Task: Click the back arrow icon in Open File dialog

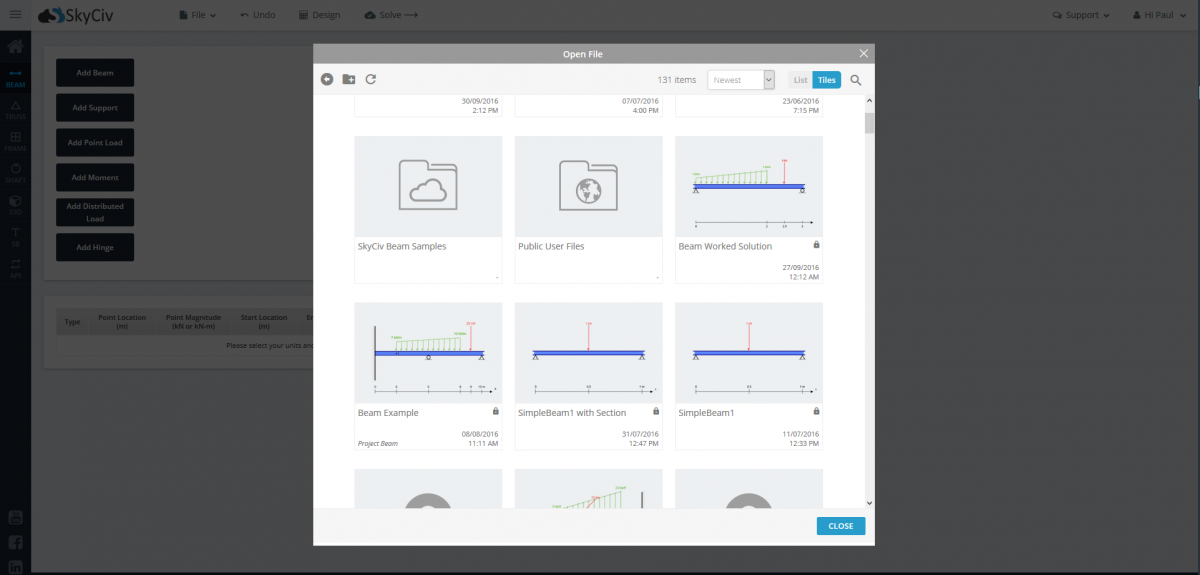Action: tap(327, 80)
